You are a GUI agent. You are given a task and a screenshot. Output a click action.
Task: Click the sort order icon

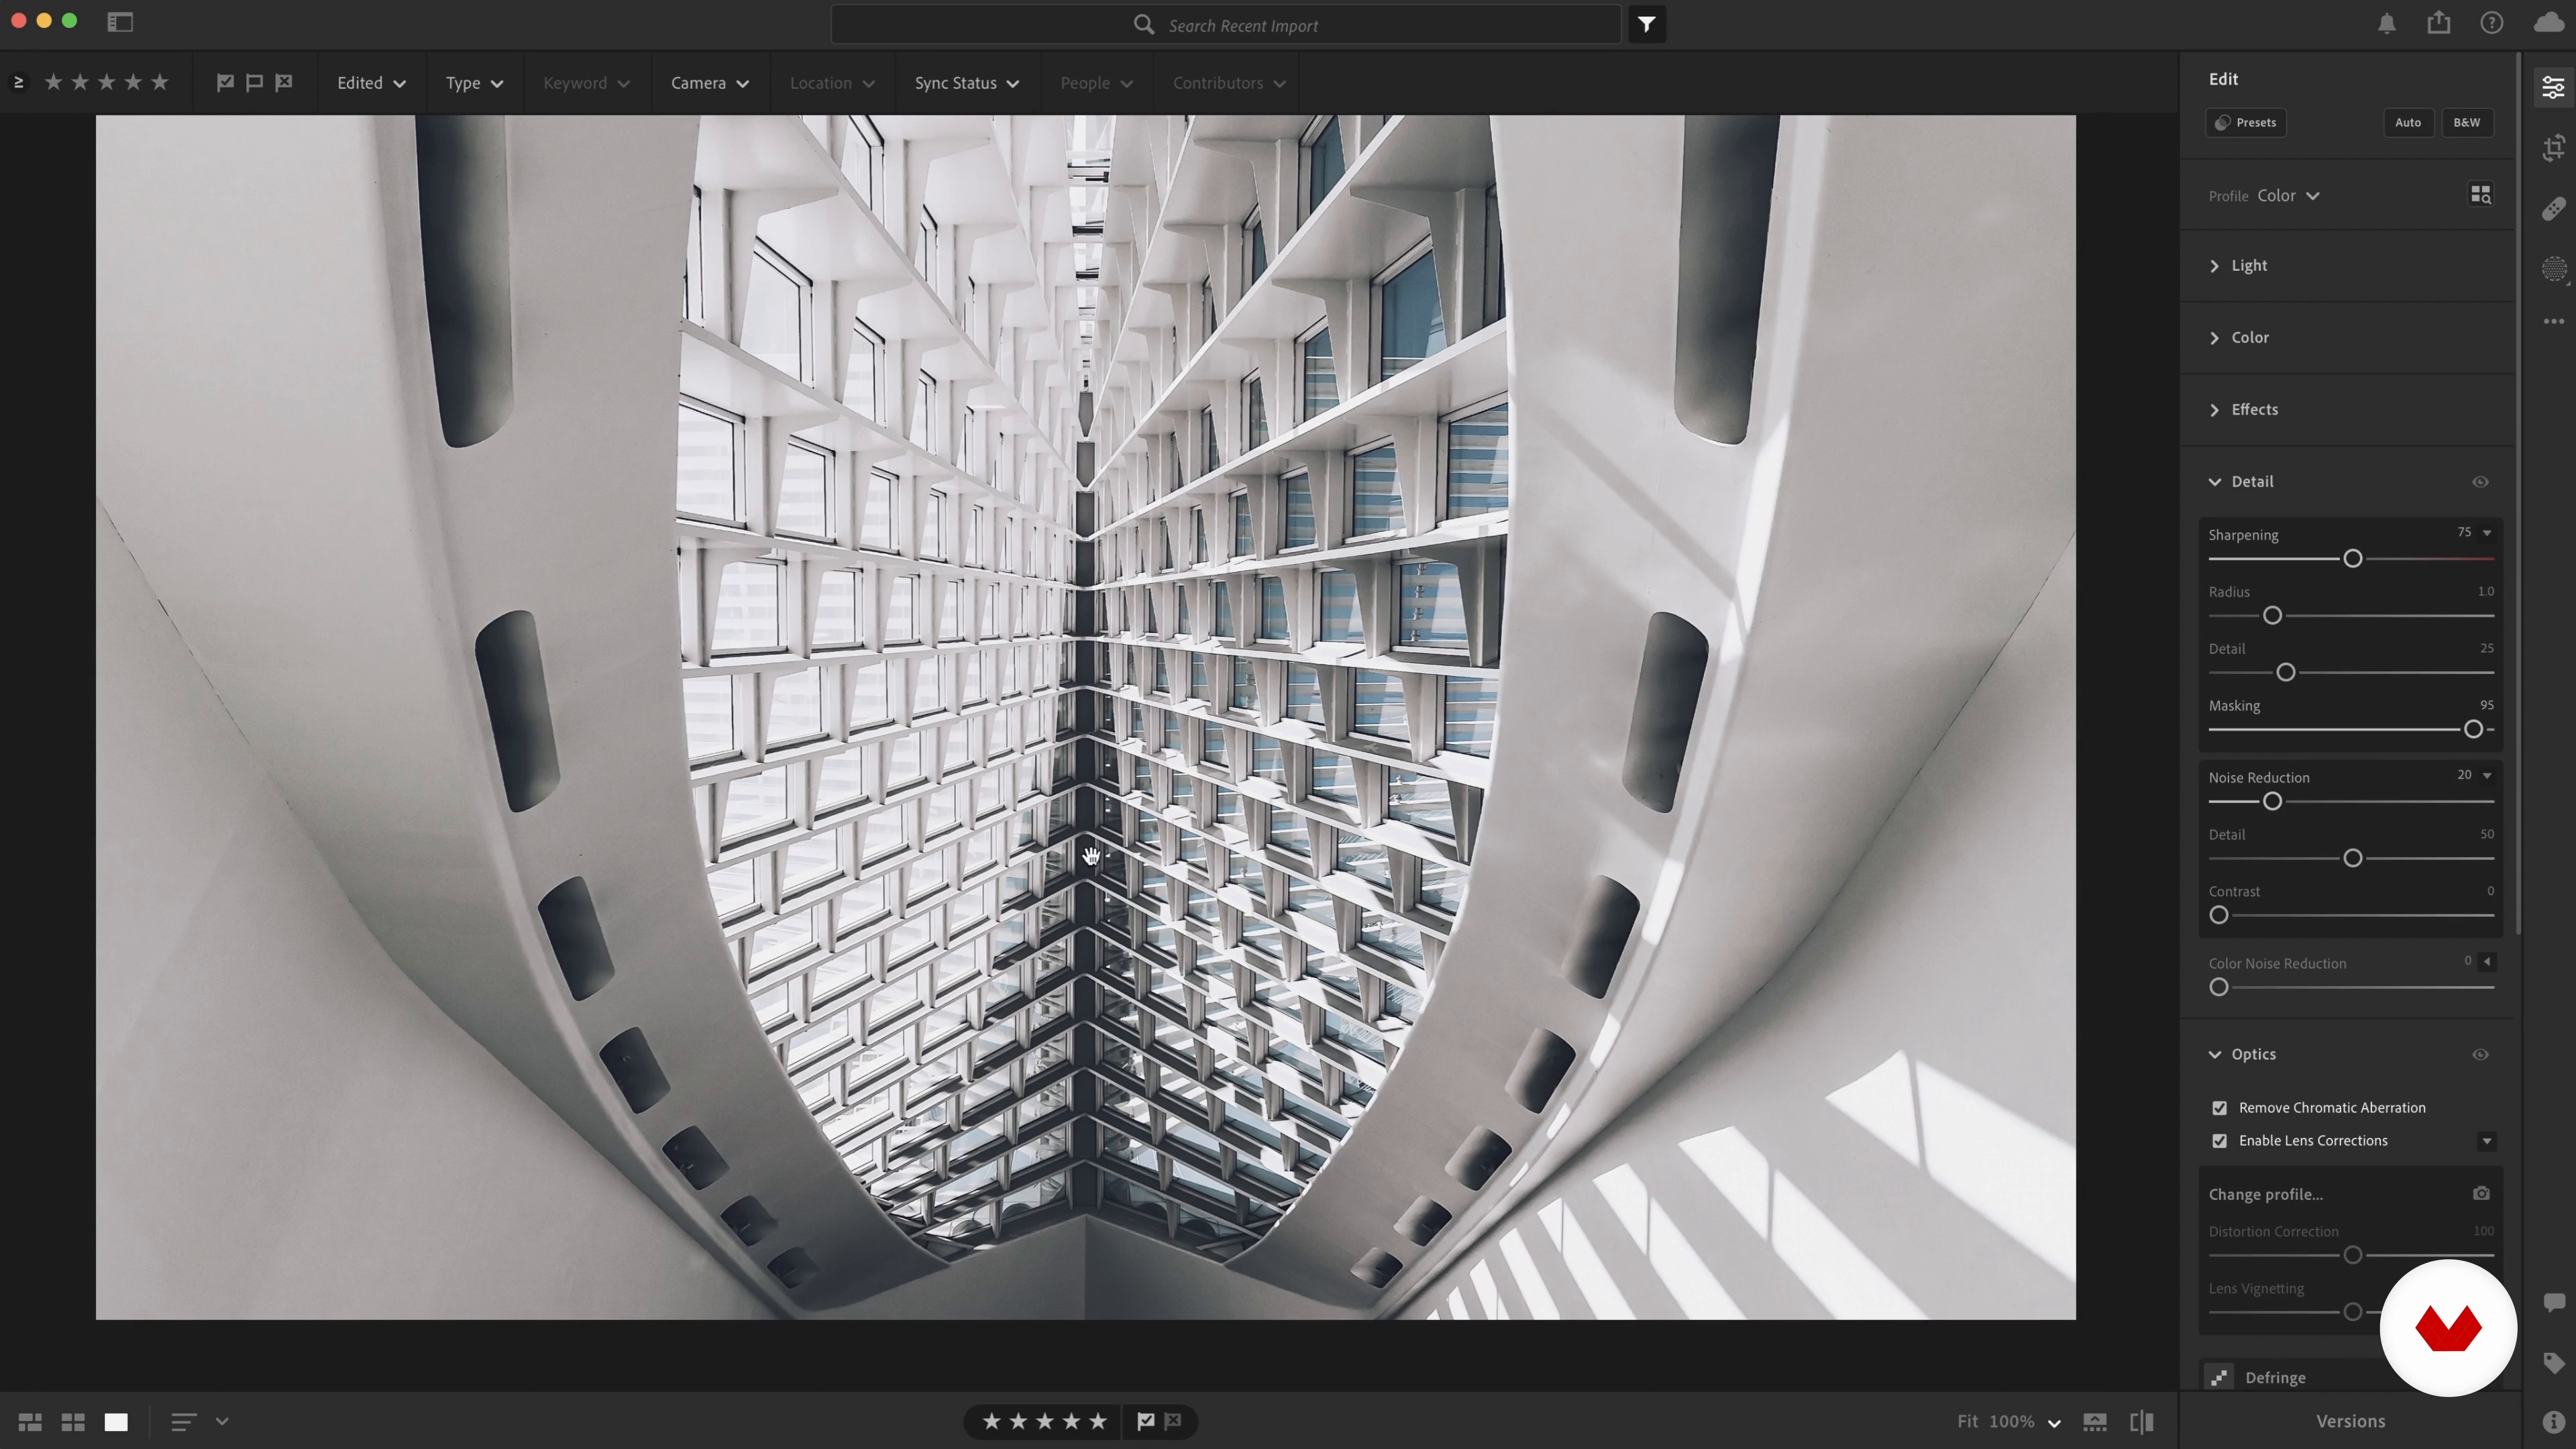[184, 1422]
